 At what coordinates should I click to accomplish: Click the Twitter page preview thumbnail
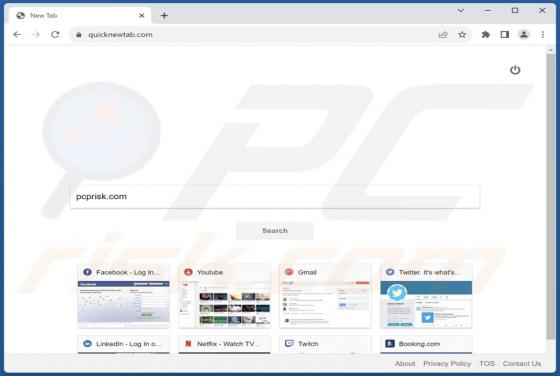pyautogui.click(x=426, y=304)
